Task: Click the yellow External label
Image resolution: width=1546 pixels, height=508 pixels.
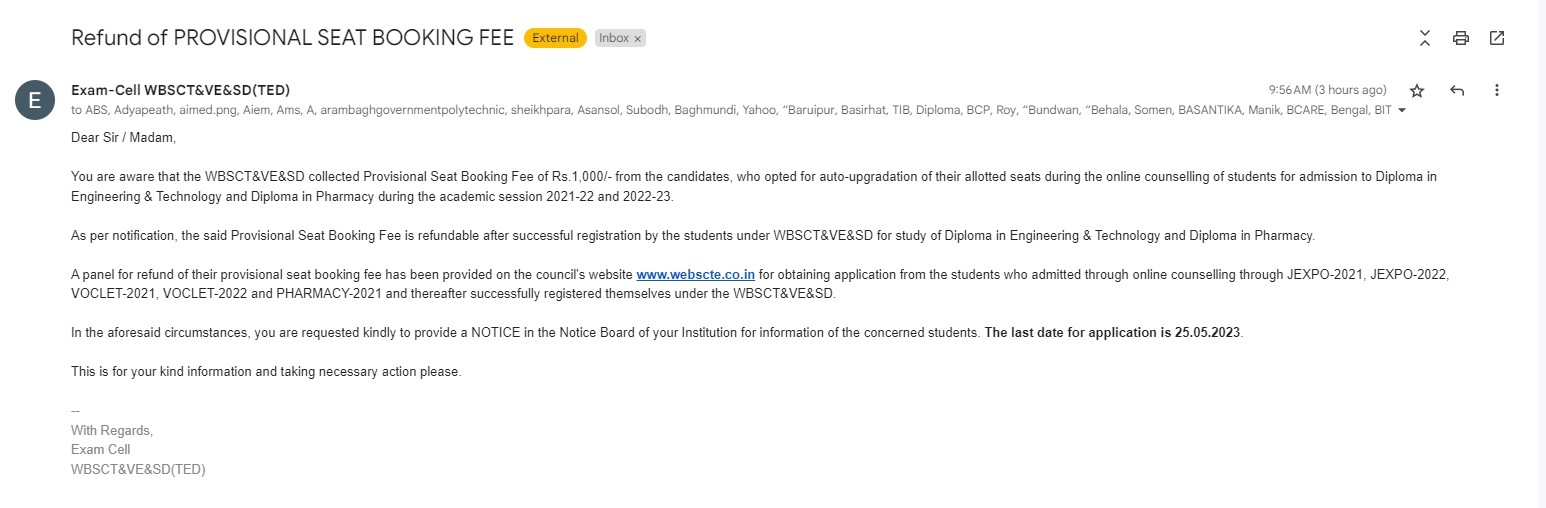Action: pyautogui.click(x=555, y=38)
